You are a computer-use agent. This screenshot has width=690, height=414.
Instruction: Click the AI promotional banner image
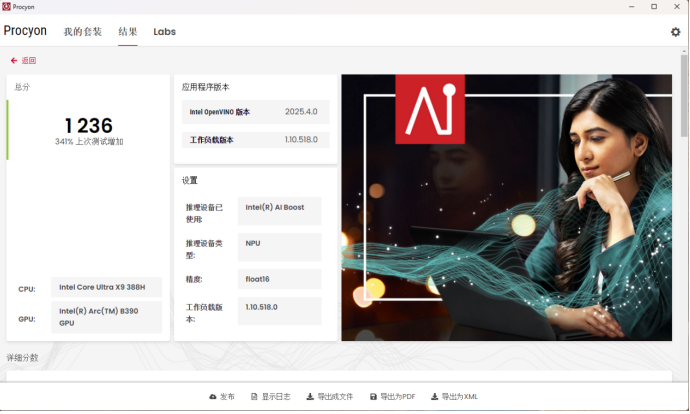coord(507,208)
